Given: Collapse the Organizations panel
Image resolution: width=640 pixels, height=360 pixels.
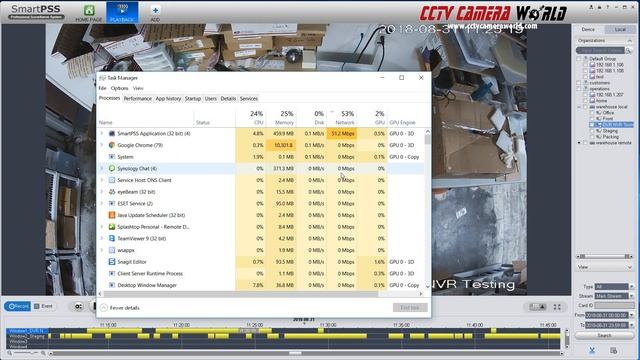Looking at the screenshot, I should (x=629, y=41).
